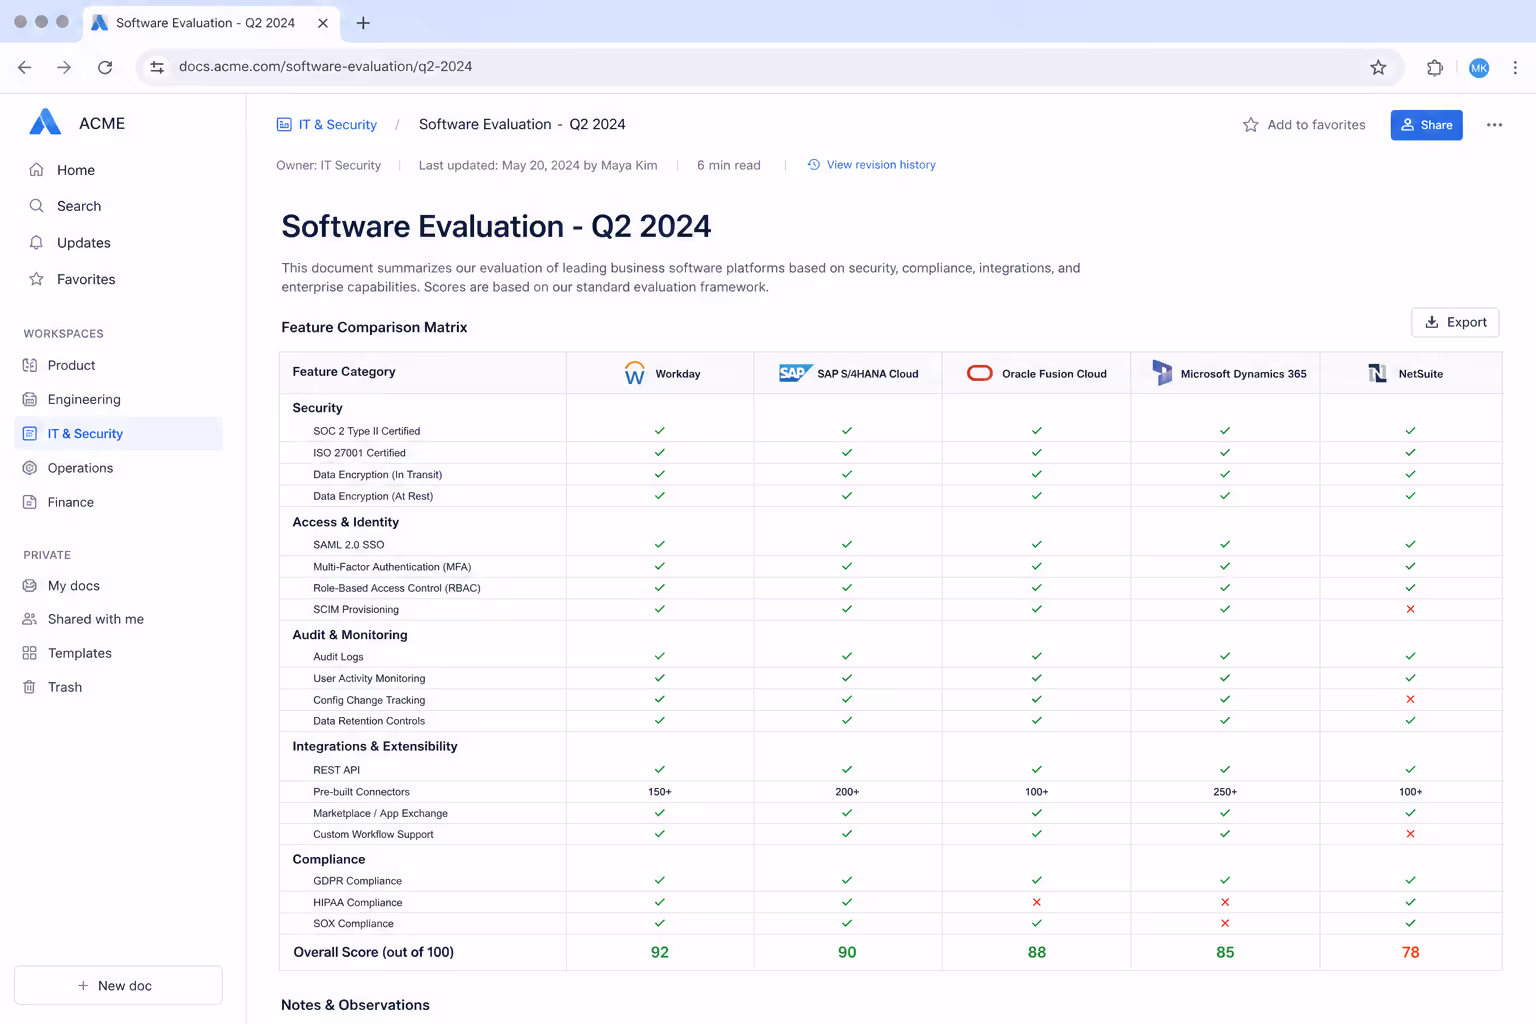The image size is (1536, 1024).
Task: Click IT & Security breadcrumb link
Action: 327,125
